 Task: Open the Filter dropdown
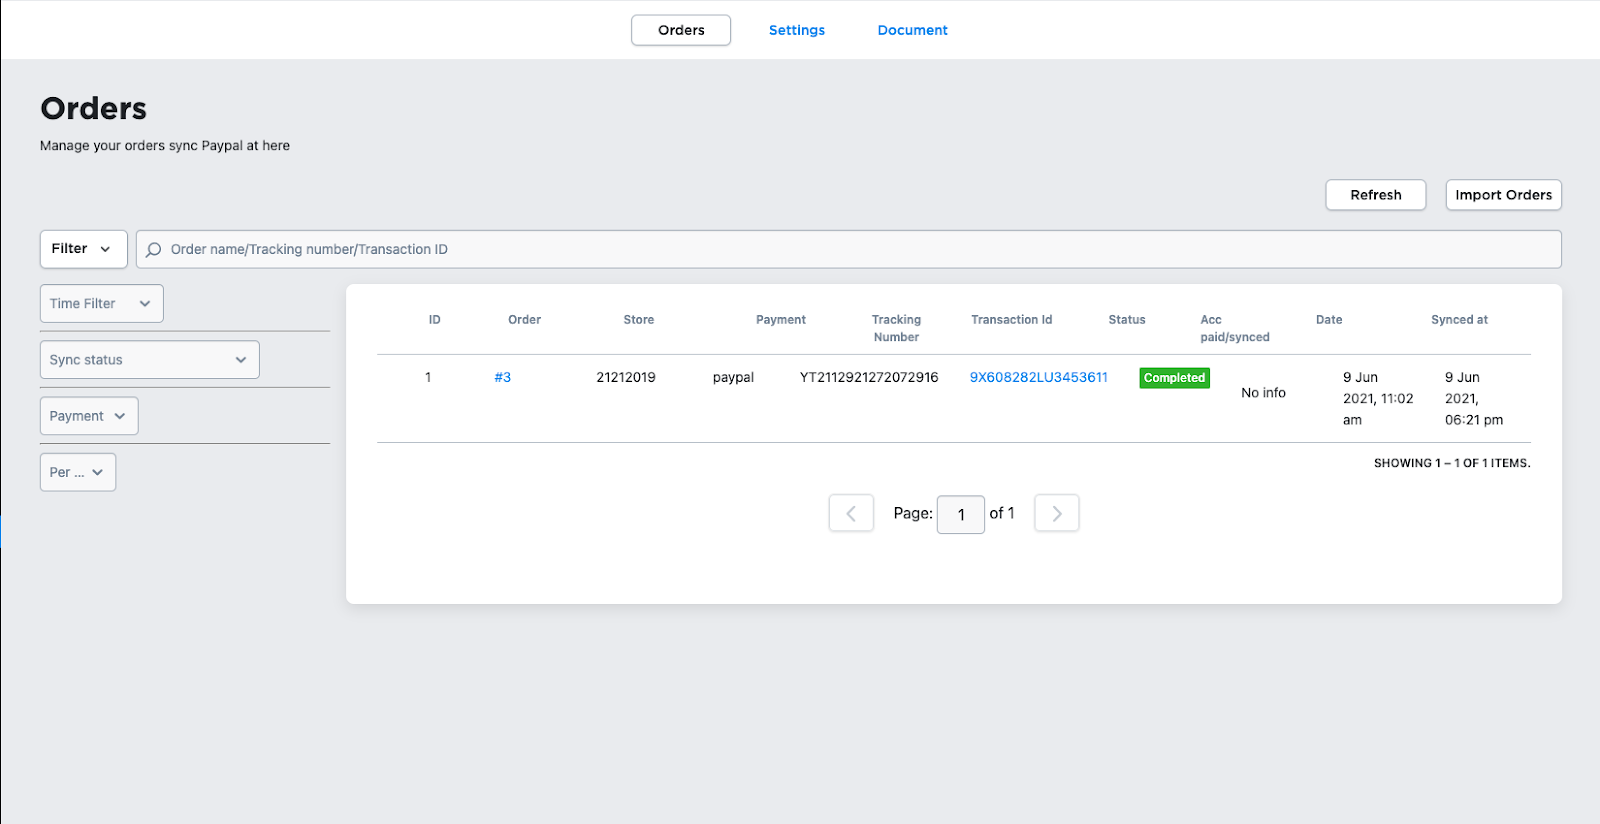tap(83, 249)
